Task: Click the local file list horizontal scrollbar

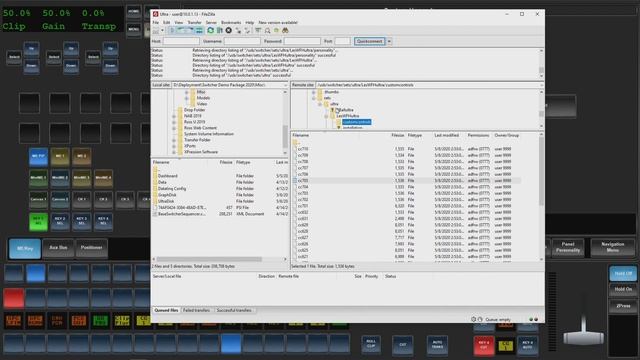Action: (x=209, y=259)
